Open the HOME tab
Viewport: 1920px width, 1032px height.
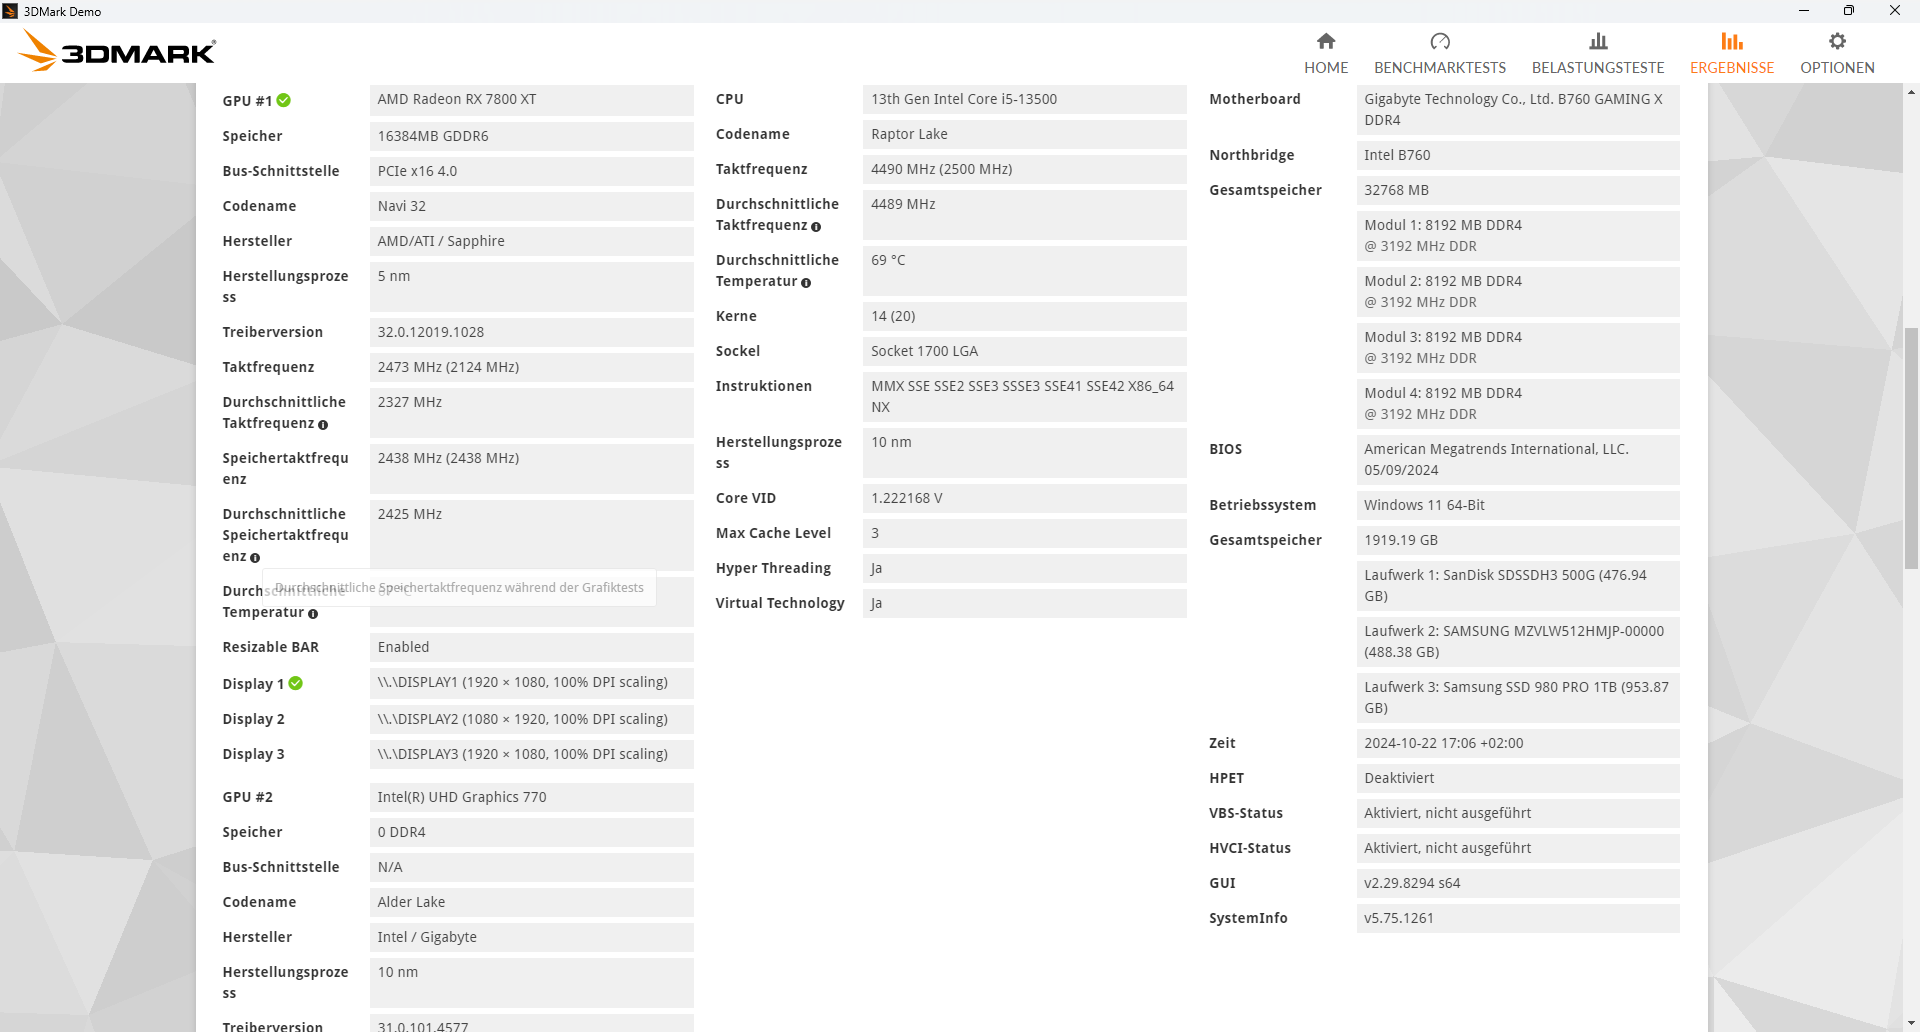[1326, 53]
